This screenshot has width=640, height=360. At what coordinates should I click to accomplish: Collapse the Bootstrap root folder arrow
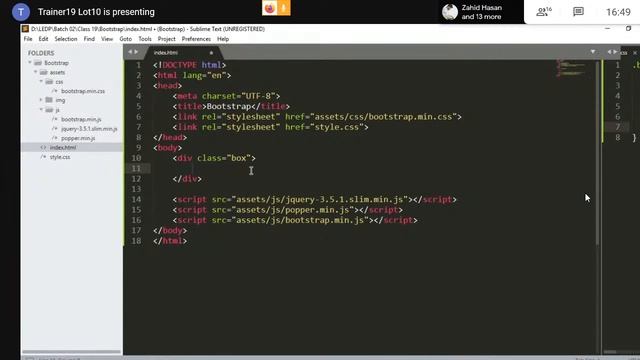pyautogui.click(x=30, y=62)
